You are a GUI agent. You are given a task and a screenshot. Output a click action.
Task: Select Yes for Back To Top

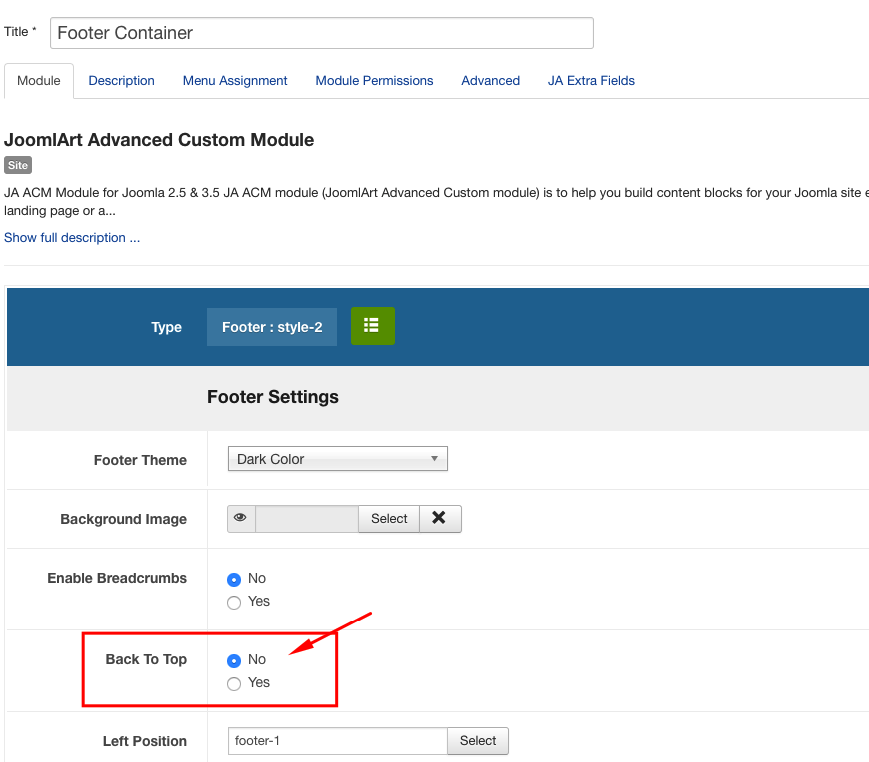pos(234,683)
